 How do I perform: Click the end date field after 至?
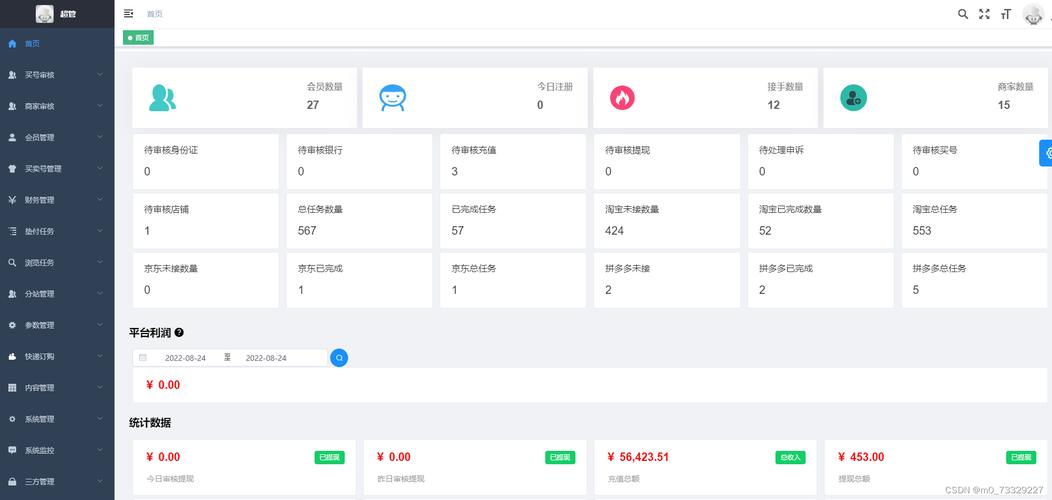(x=266, y=358)
